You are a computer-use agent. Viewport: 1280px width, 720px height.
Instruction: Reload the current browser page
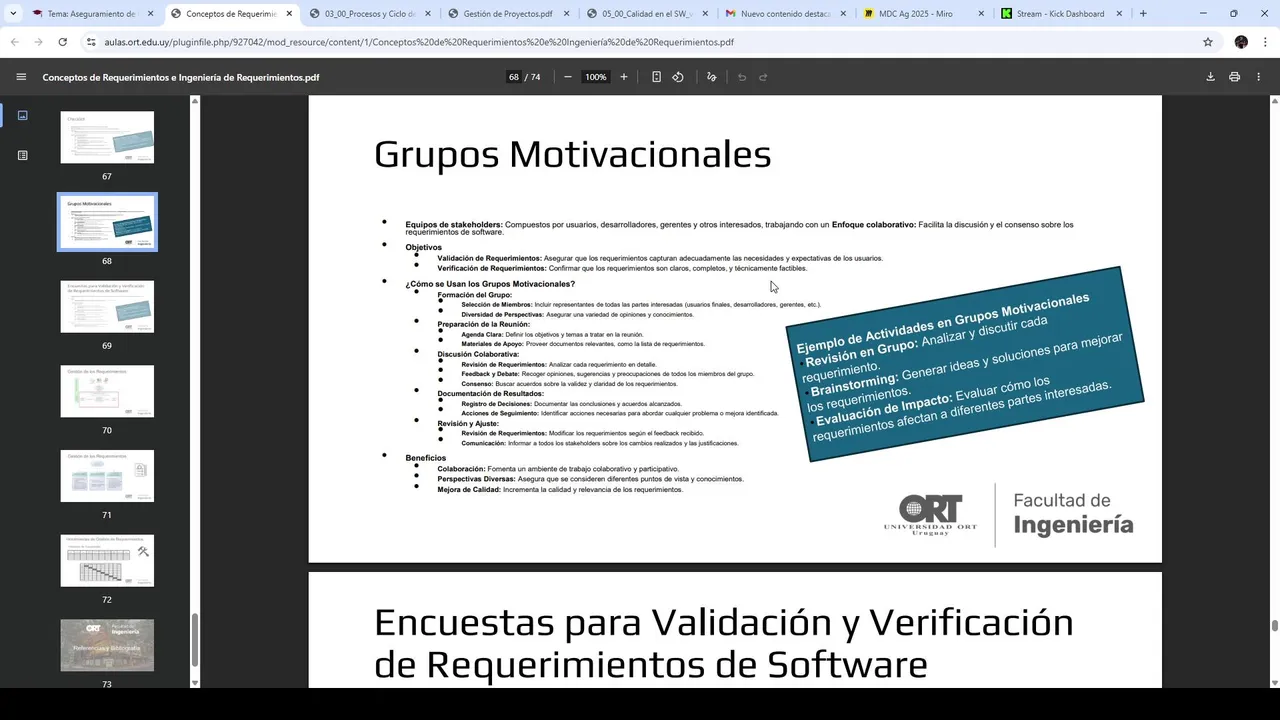coord(62,42)
